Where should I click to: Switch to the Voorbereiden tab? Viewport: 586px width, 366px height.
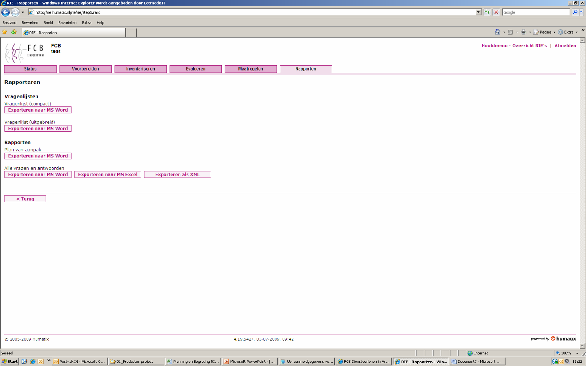[85, 69]
